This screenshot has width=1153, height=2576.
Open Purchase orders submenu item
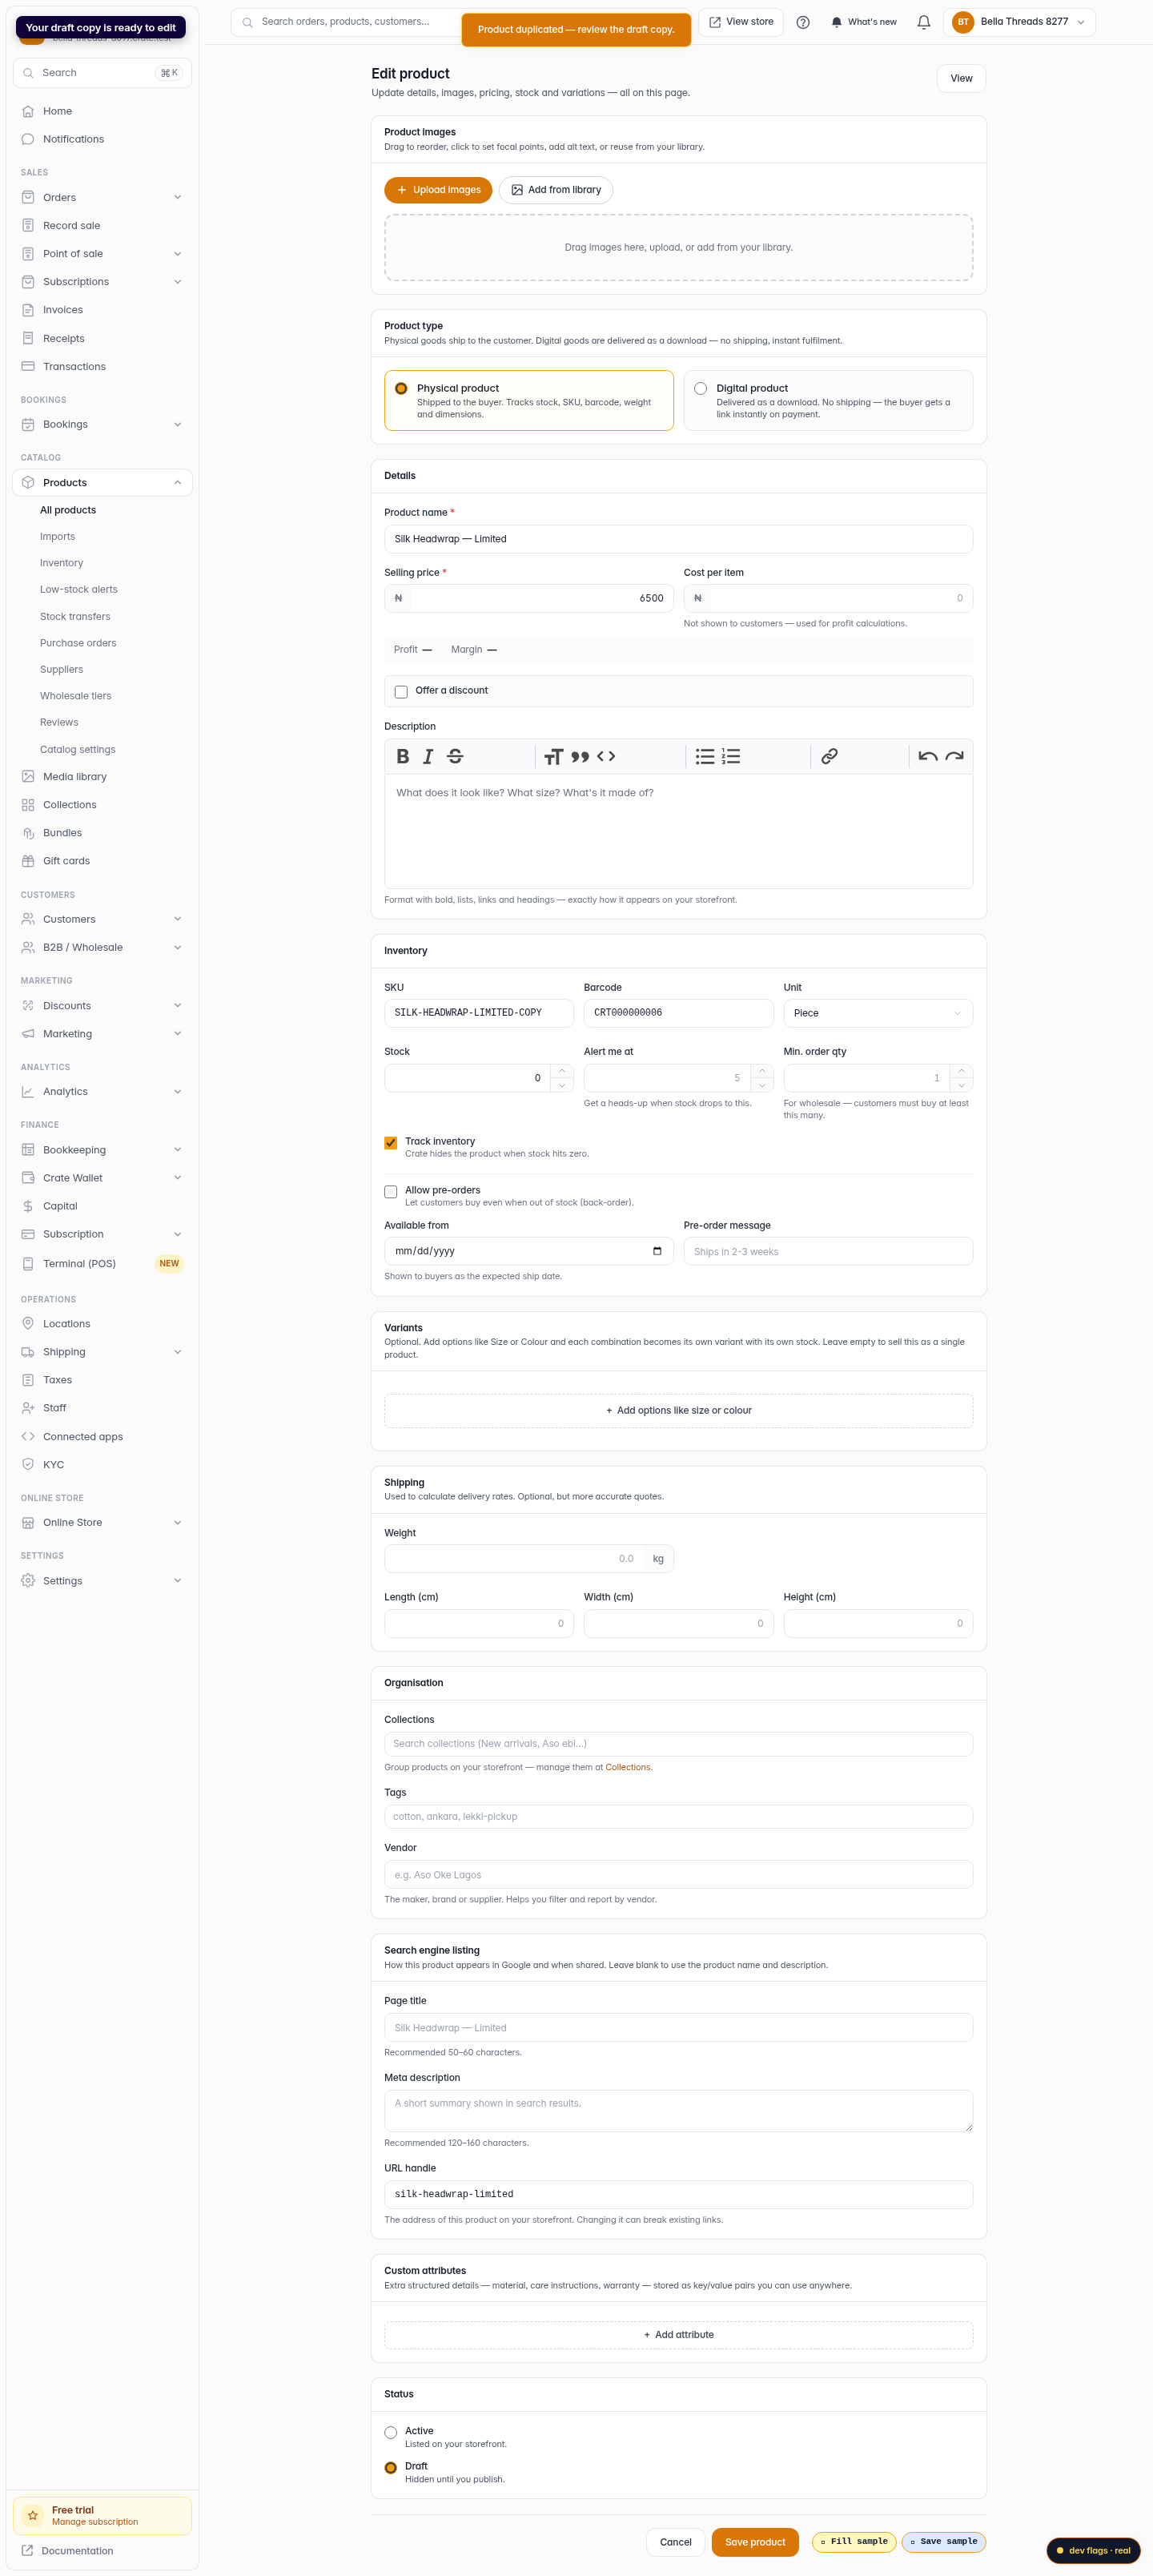point(78,643)
